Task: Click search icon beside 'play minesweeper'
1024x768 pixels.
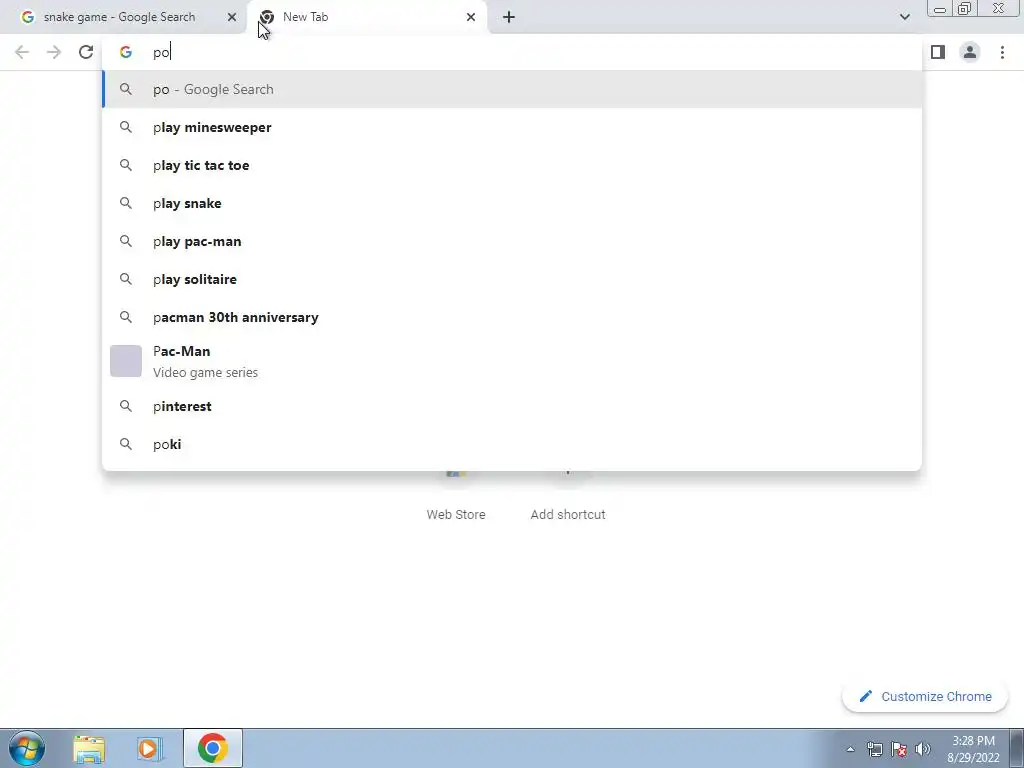Action: pyautogui.click(x=125, y=127)
